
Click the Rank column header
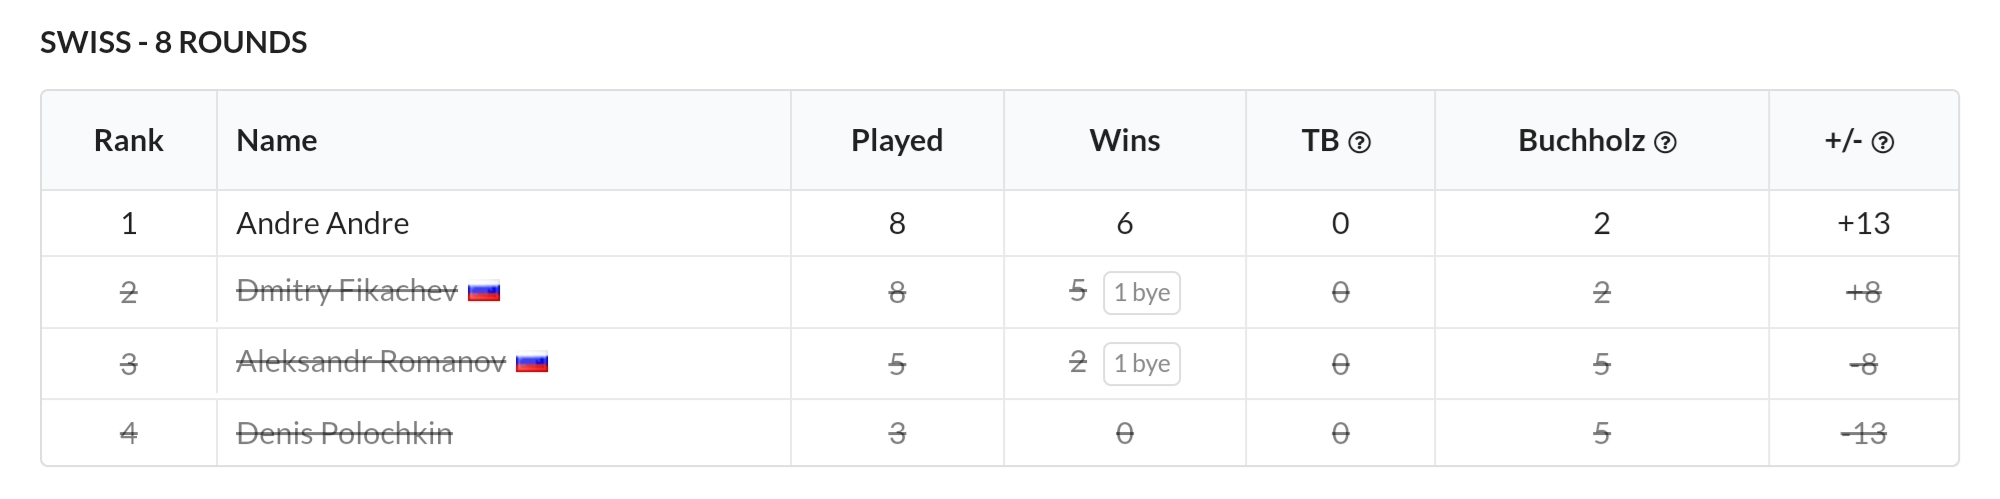point(129,140)
